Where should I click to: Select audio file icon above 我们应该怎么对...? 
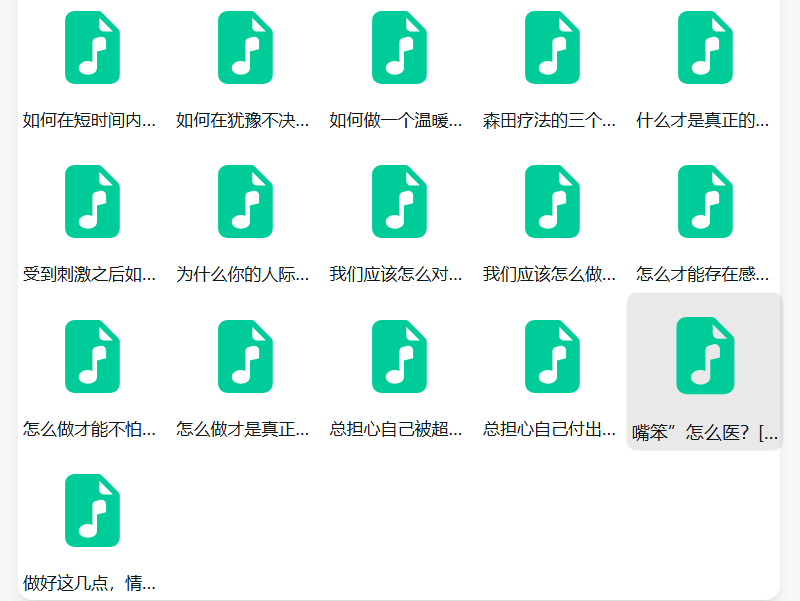(399, 202)
